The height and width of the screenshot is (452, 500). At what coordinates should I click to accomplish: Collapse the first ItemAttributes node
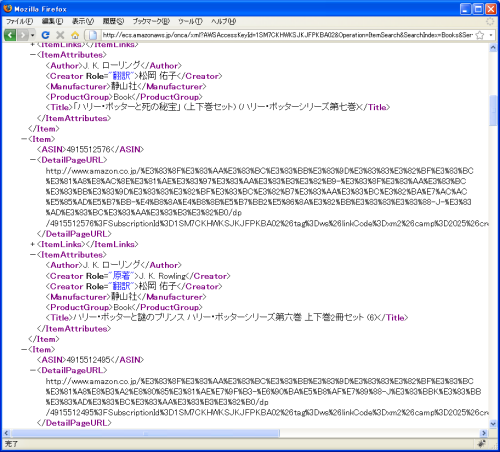pos(32,55)
